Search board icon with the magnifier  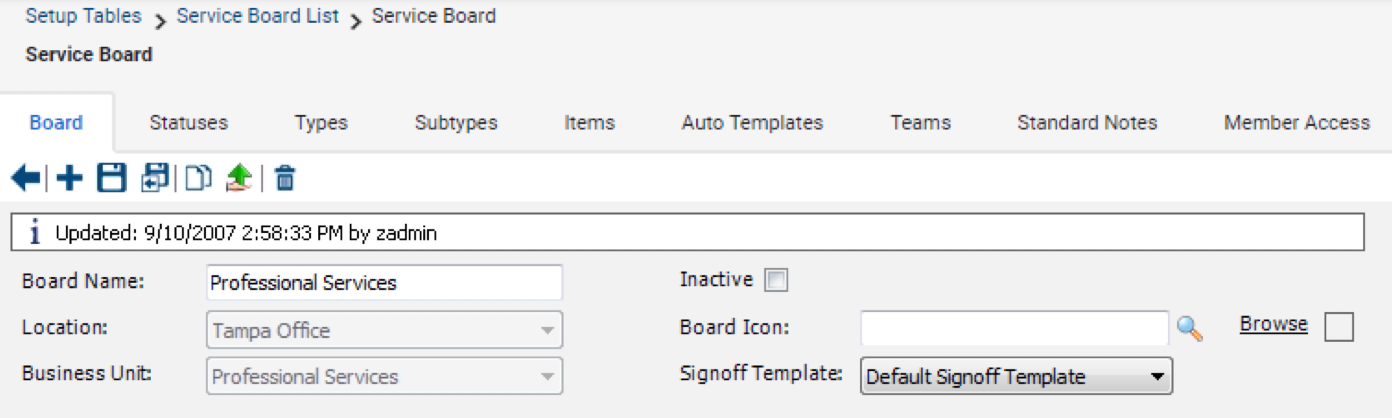tap(1190, 328)
